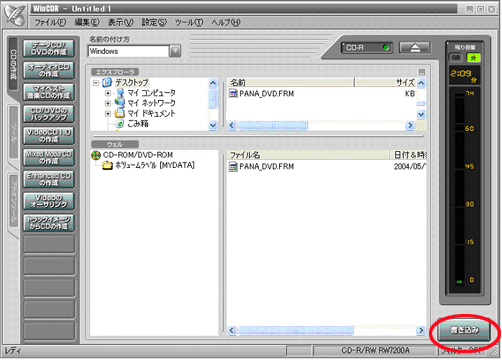Click the 書き込み write button

[464, 331]
